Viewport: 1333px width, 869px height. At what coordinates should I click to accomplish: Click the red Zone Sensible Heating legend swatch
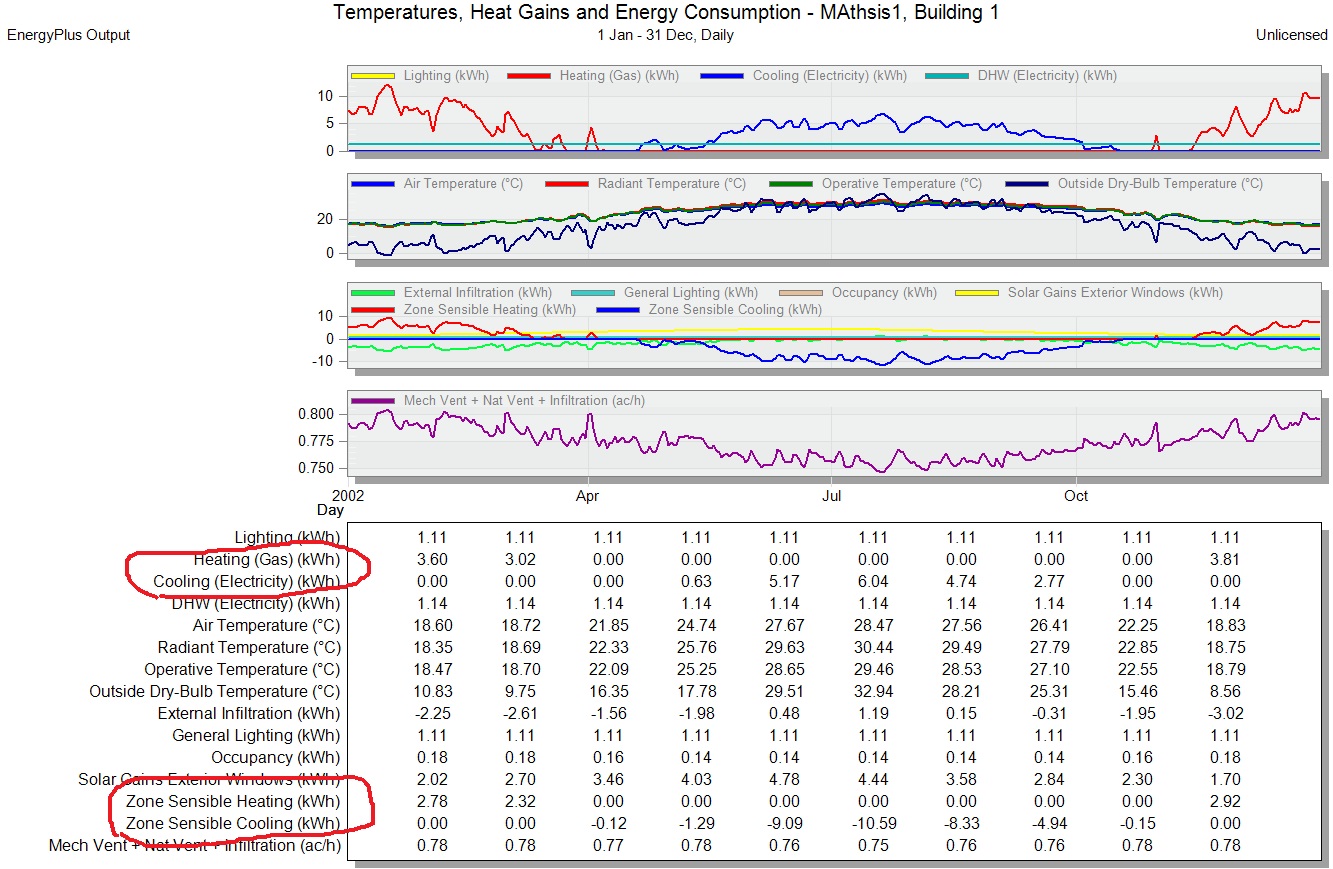(373, 310)
